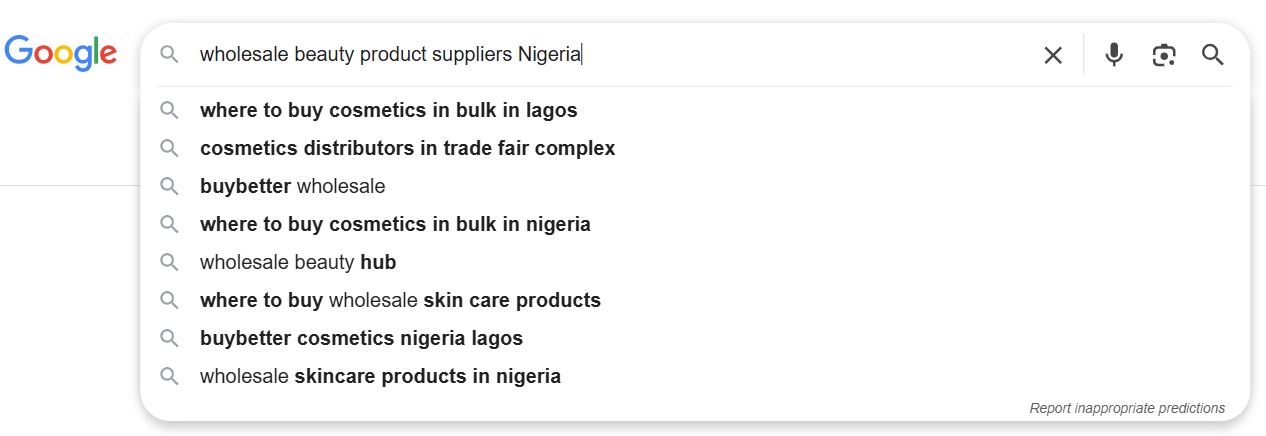Choose the "buybetter wholesale" suggestion
This screenshot has height=436, width=1266.
click(x=292, y=186)
